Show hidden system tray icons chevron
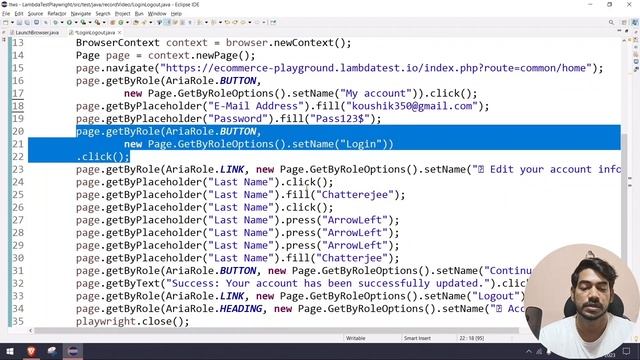 click(529, 351)
